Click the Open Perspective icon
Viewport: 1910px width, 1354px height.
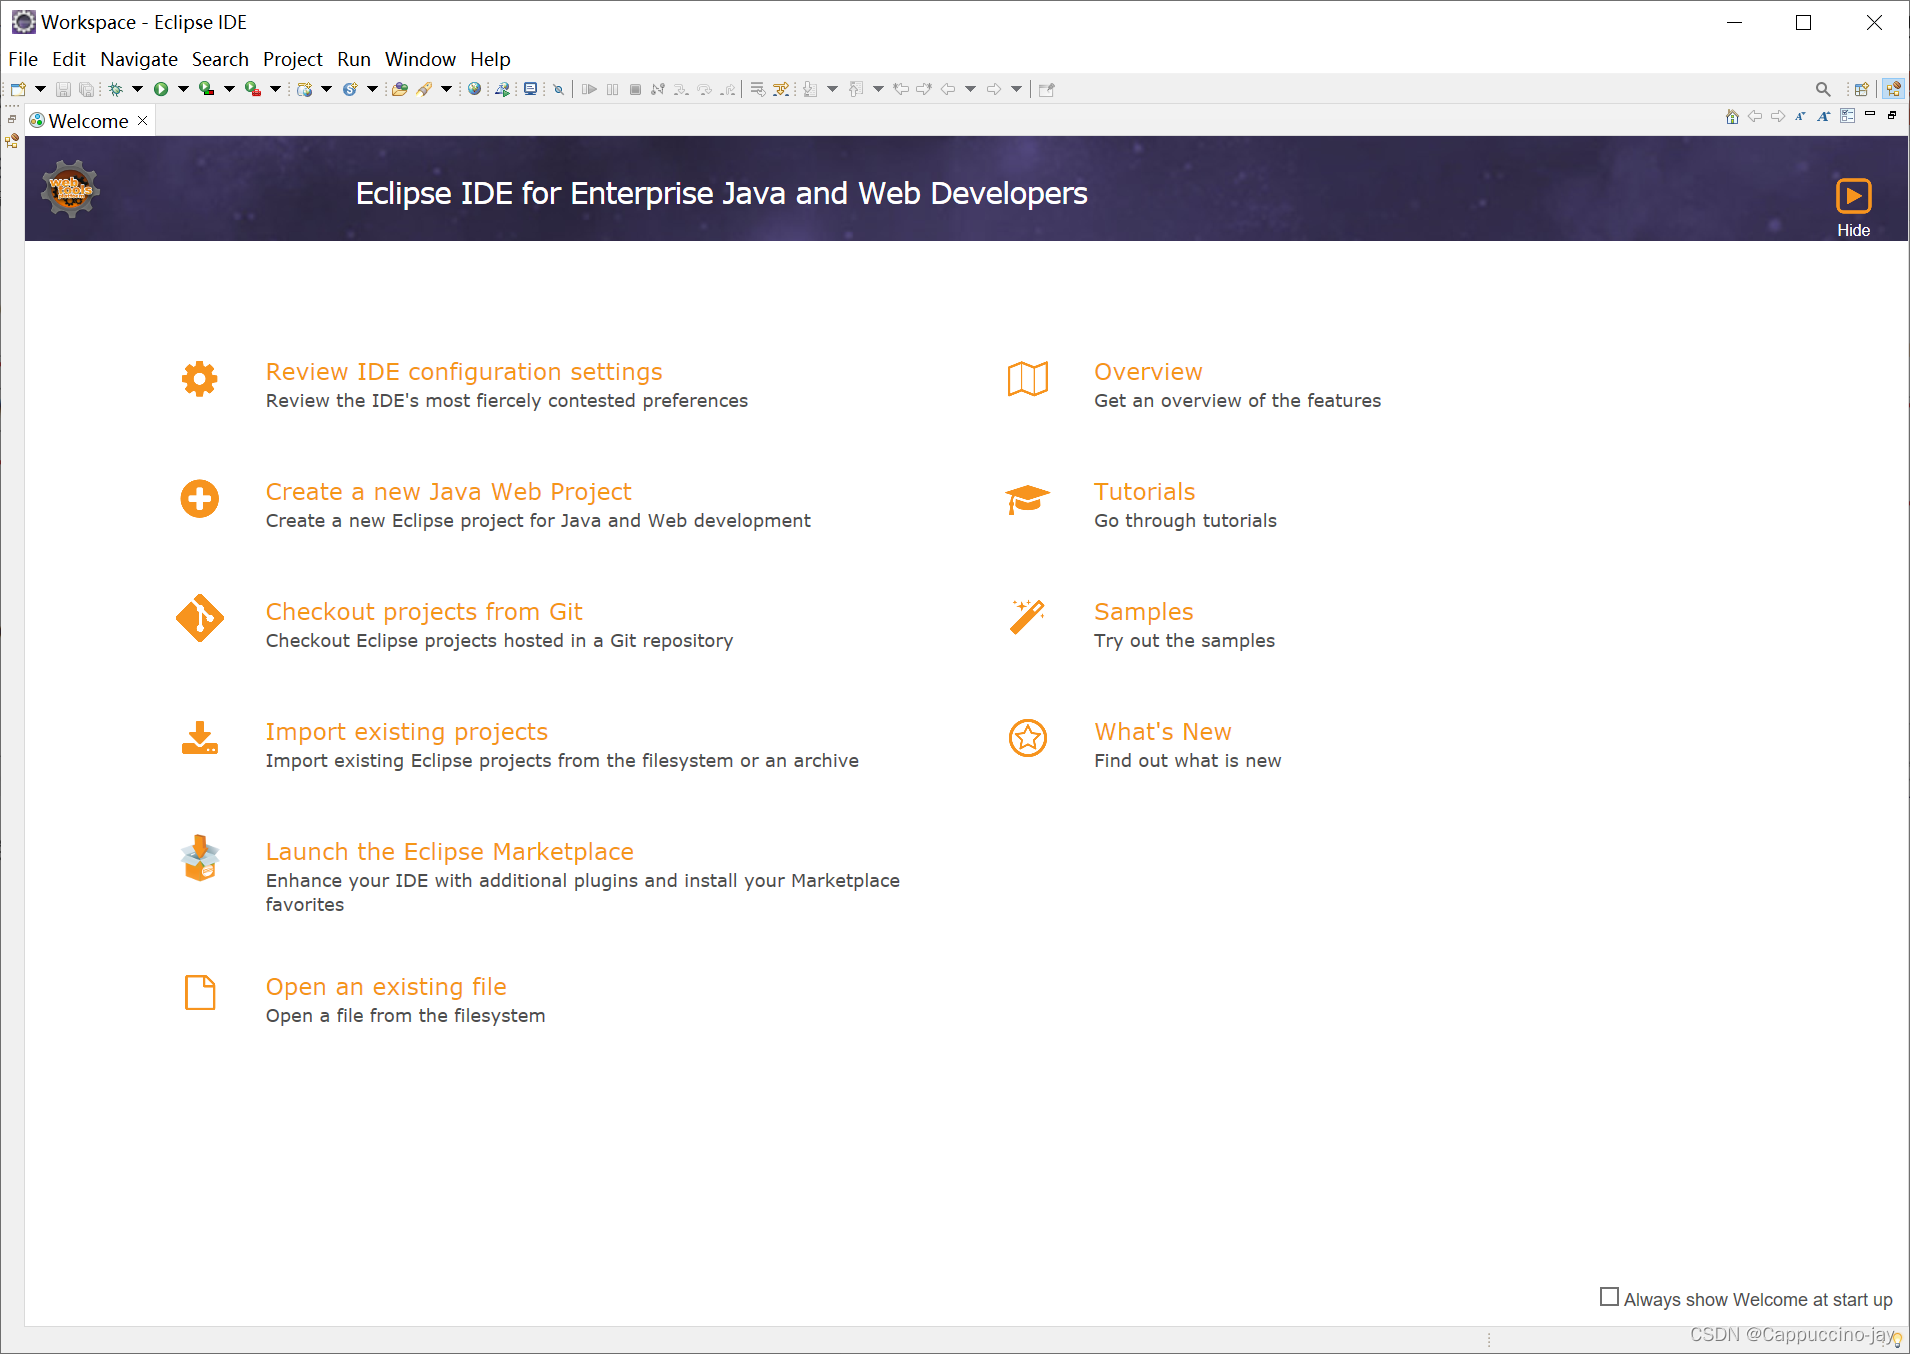coord(1861,89)
